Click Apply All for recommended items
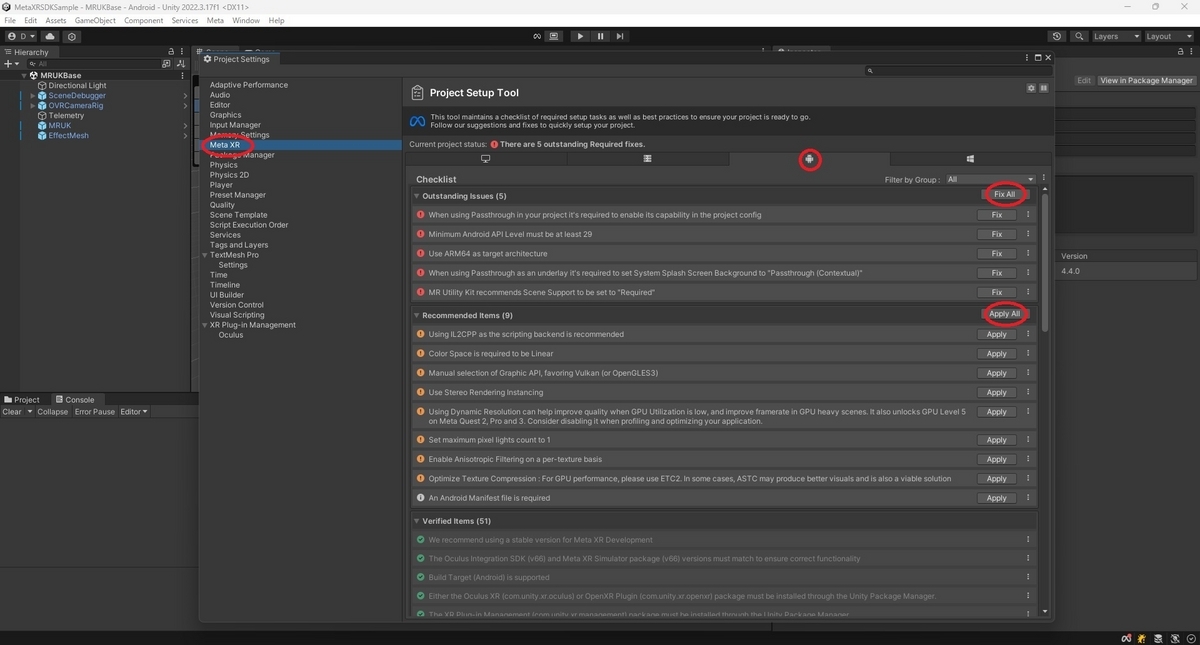1200x645 pixels. click(1004, 314)
